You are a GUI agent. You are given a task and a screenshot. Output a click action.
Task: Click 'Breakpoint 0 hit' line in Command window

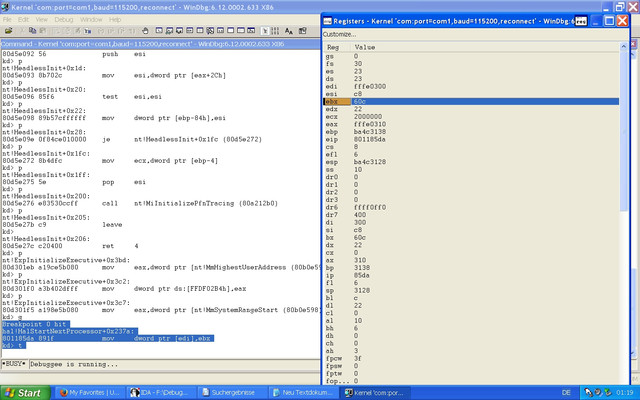point(34,324)
